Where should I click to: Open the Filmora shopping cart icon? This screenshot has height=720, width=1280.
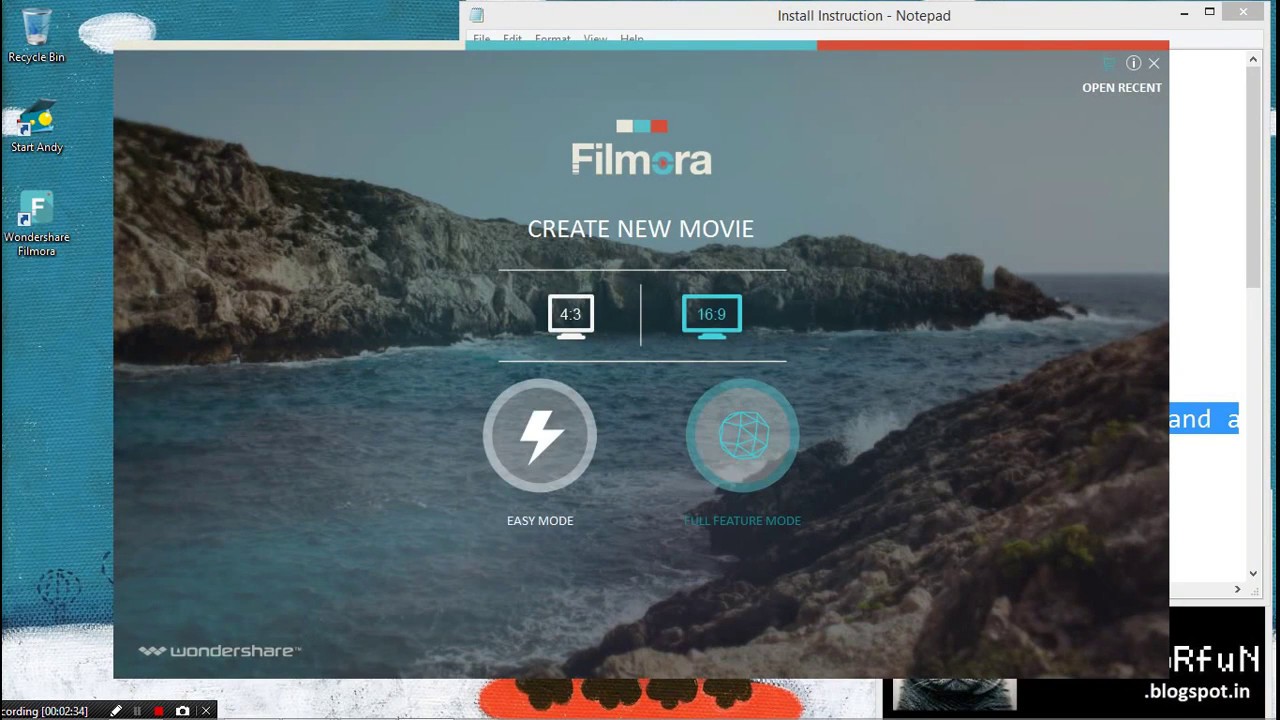[x=1109, y=63]
